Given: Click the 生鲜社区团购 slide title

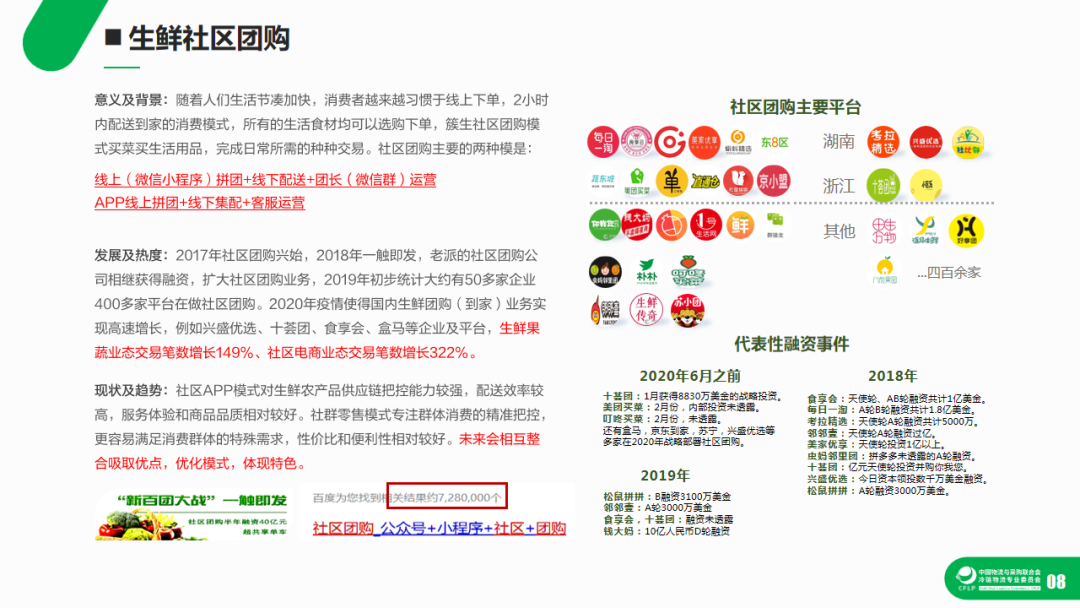Looking at the screenshot, I should click(209, 38).
